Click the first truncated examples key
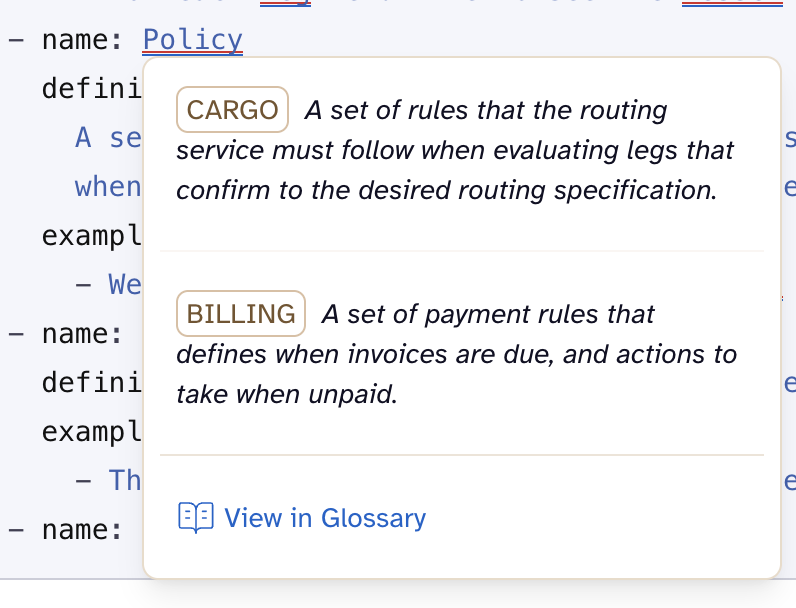The height and width of the screenshot is (608, 796). pyautogui.click(x=92, y=236)
